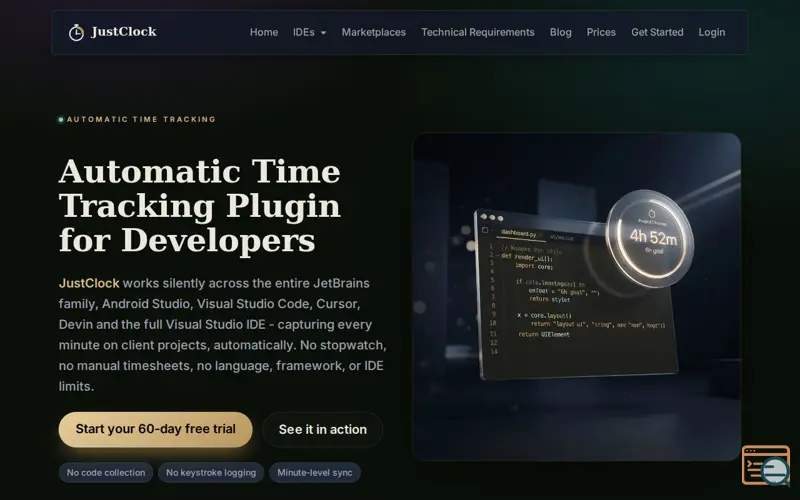Click the main heading Automatic Time Tracking Plugin
The width and height of the screenshot is (800, 500).
[x=199, y=206]
